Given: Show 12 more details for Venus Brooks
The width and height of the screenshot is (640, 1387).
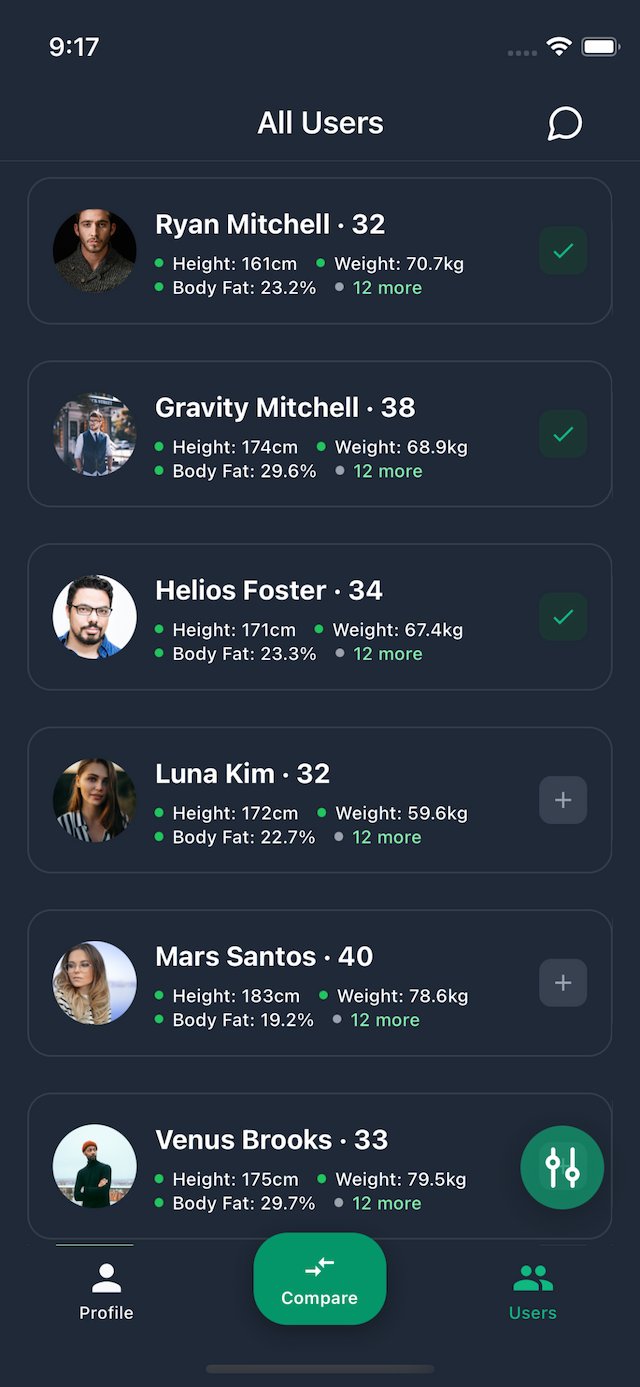Looking at the screenshot, I should pyautogui.click(x=388, y=1203).
